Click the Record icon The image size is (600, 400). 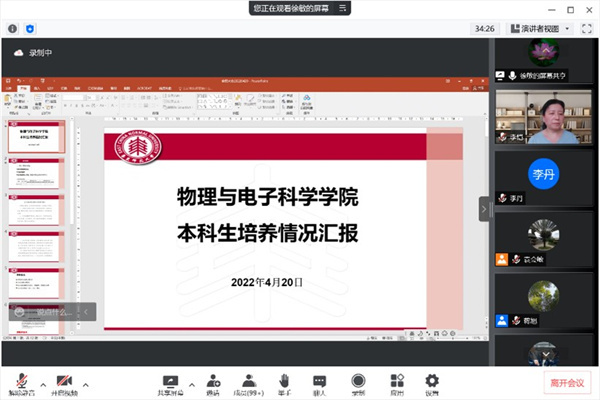tap(358, 382)
